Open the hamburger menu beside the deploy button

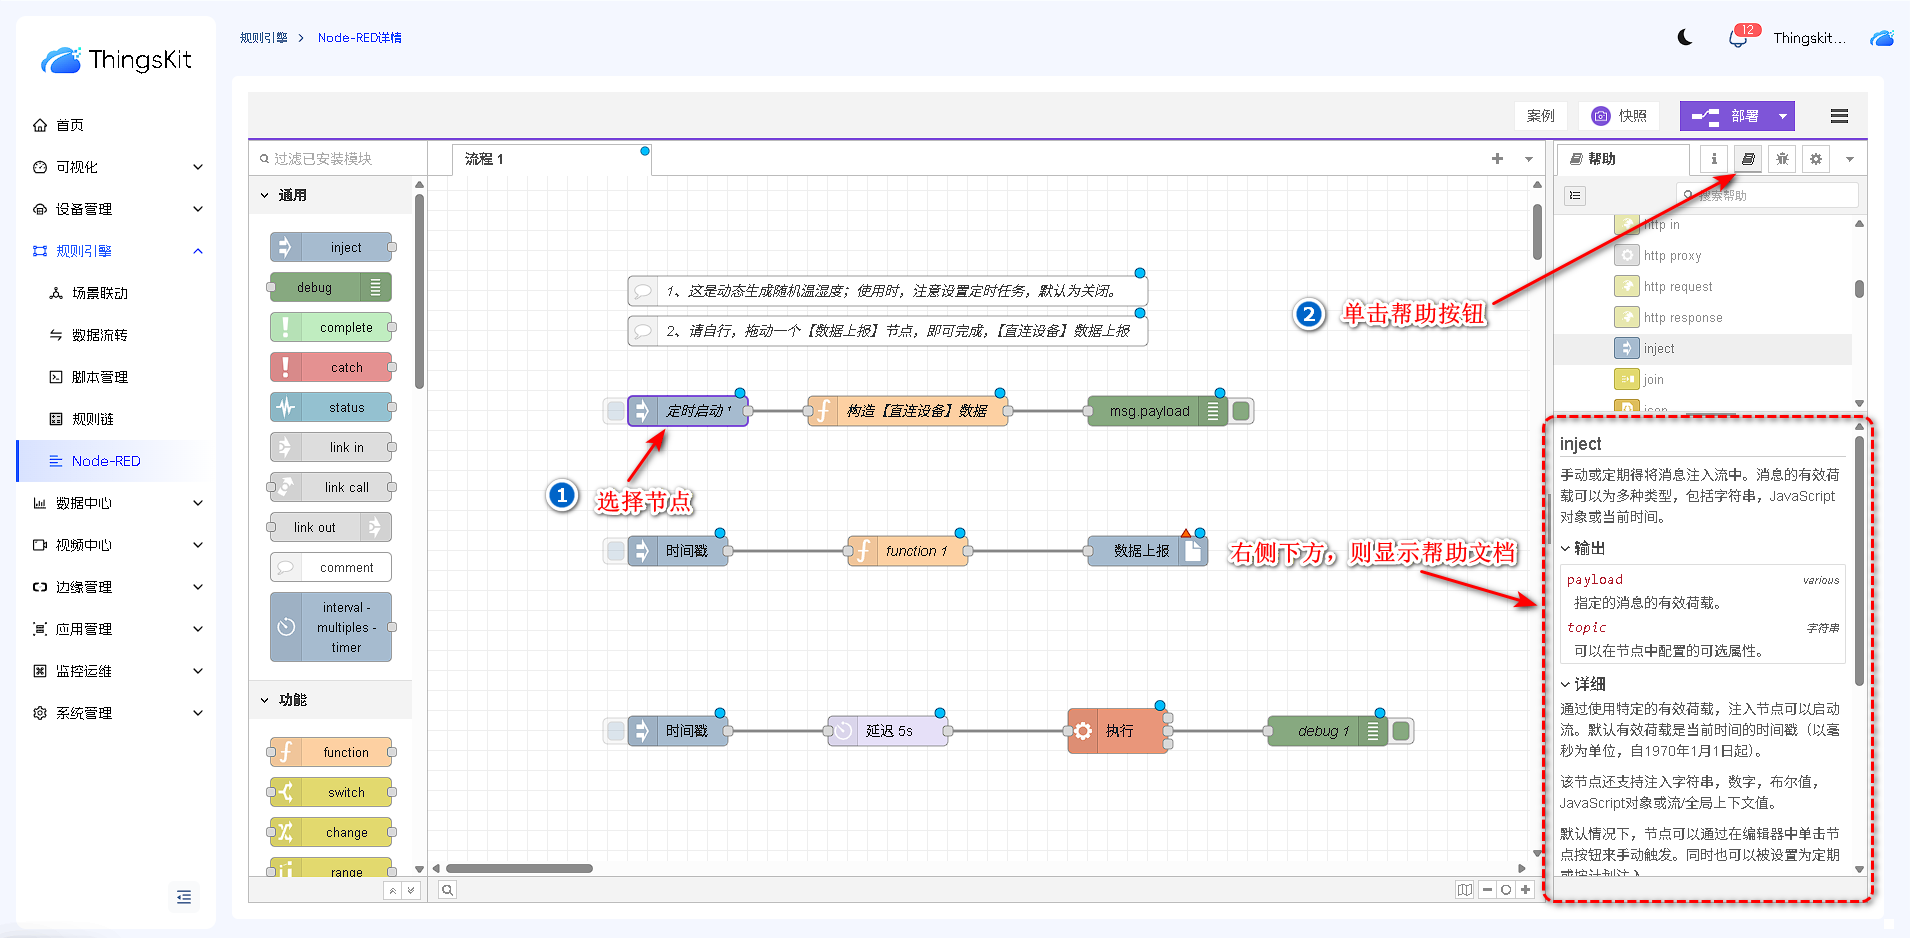1838,116
